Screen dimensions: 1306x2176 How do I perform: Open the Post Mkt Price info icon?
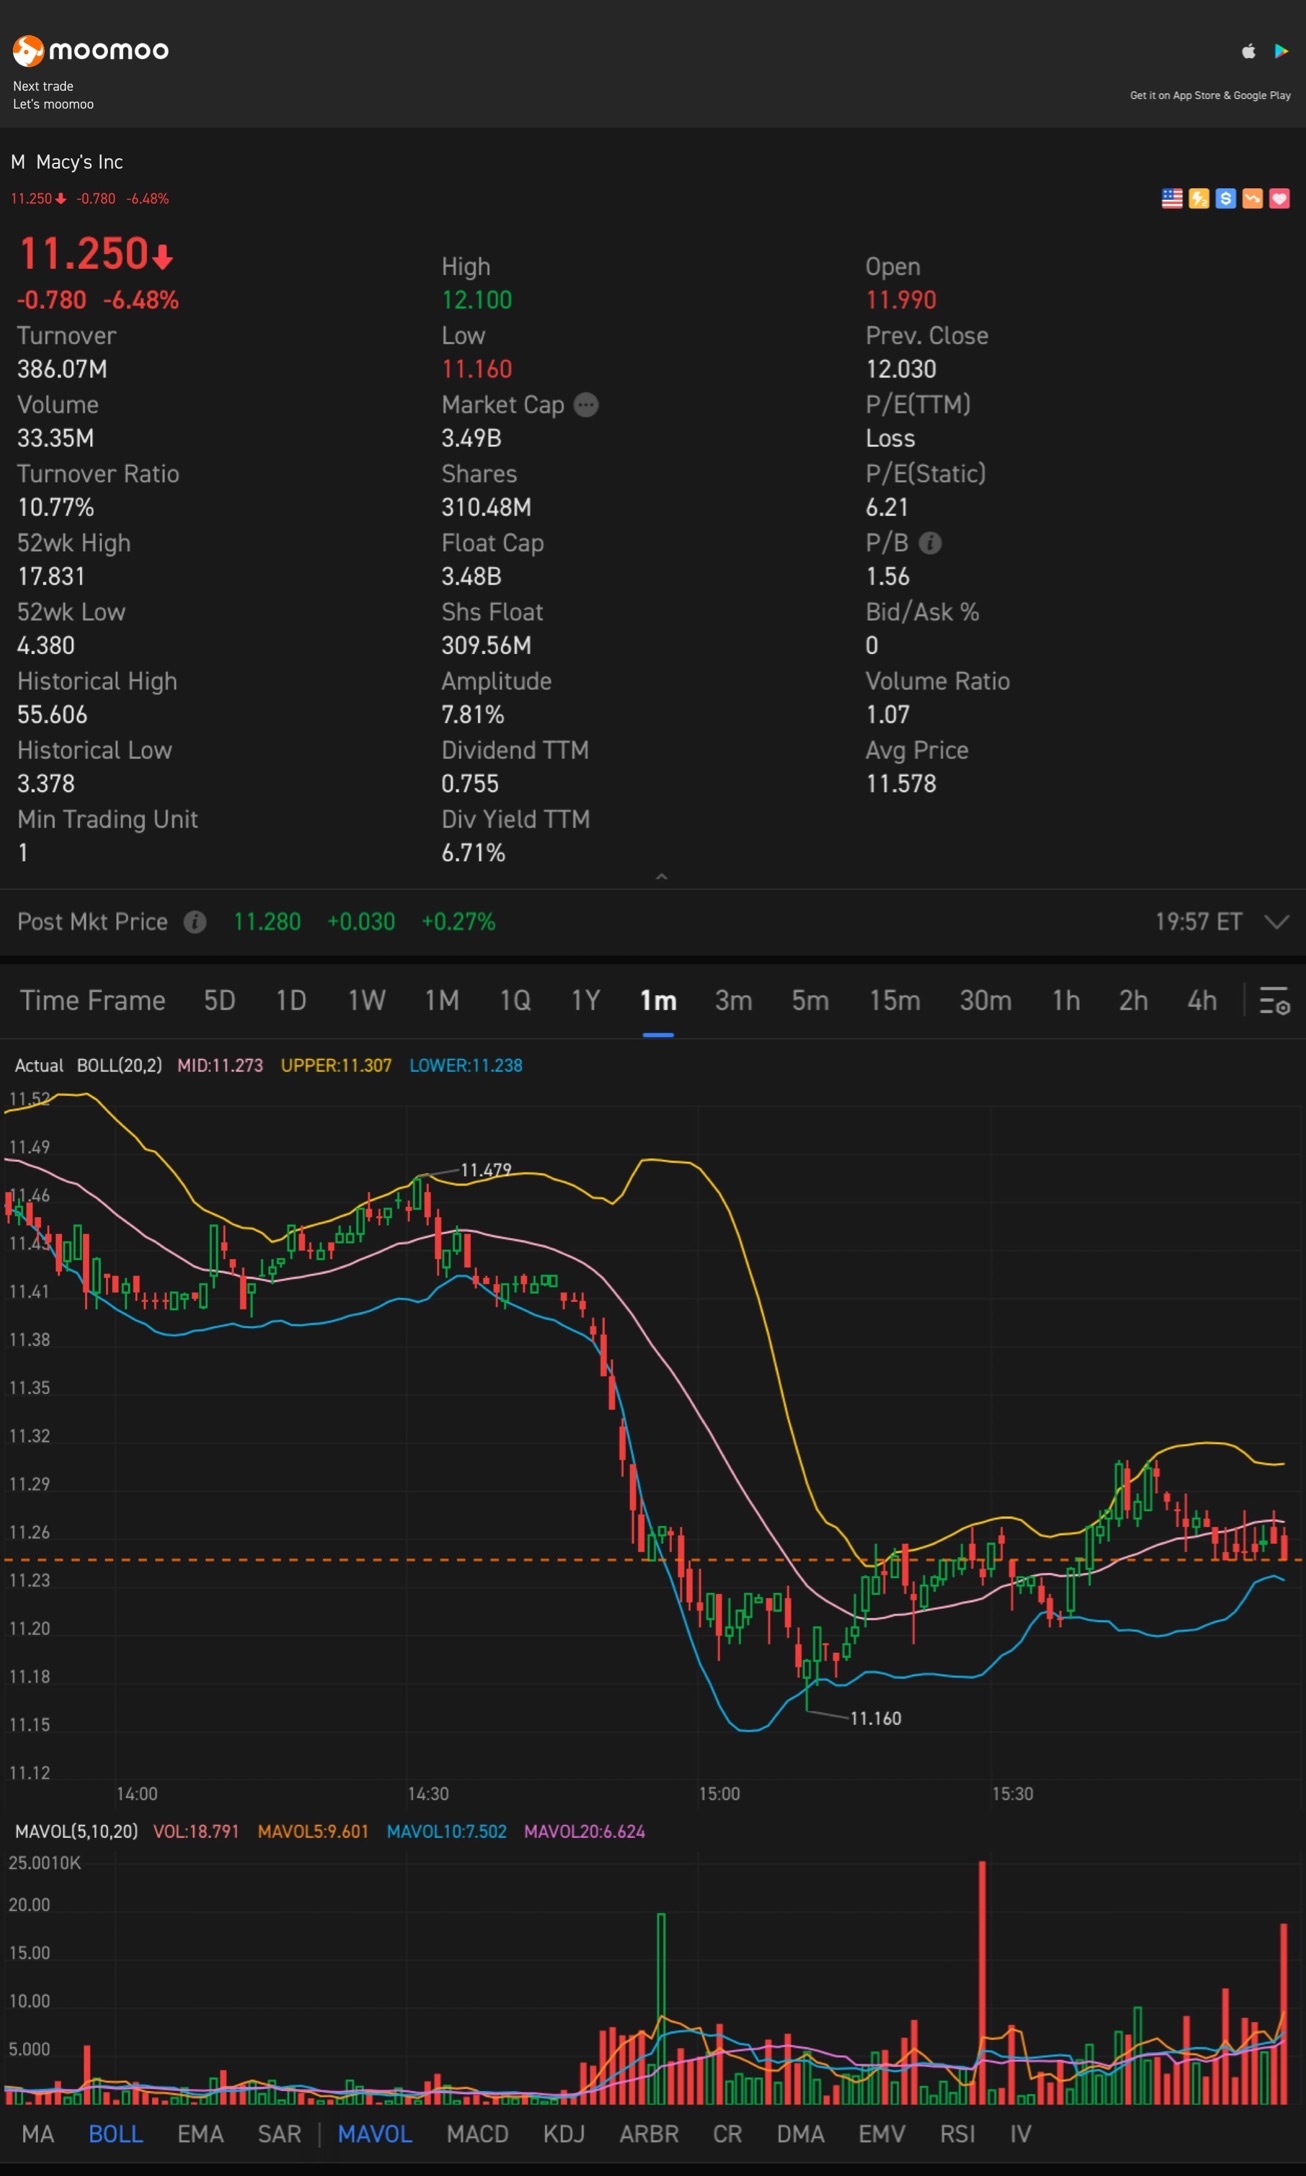click(195, 922)
